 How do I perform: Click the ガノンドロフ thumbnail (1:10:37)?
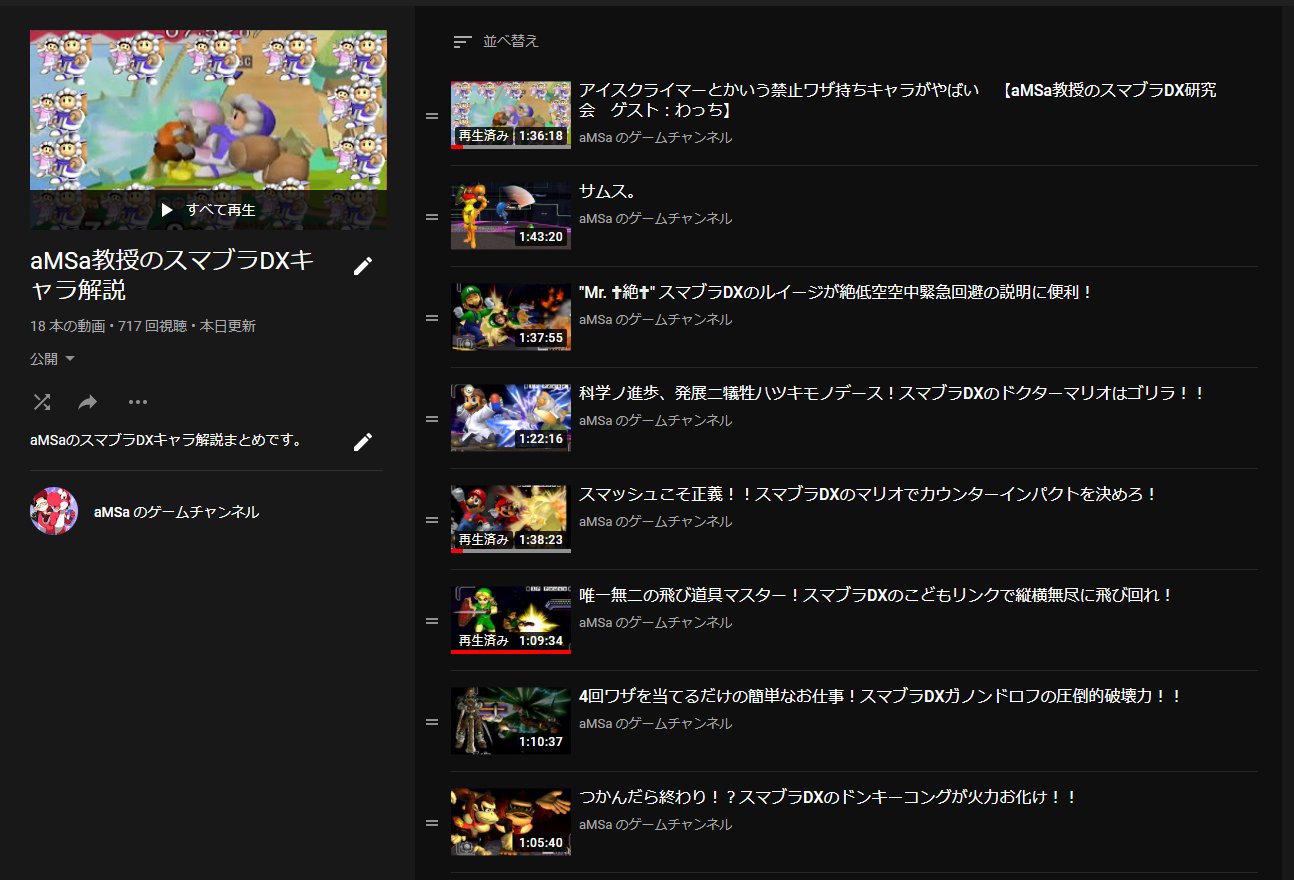pos(511,721)
